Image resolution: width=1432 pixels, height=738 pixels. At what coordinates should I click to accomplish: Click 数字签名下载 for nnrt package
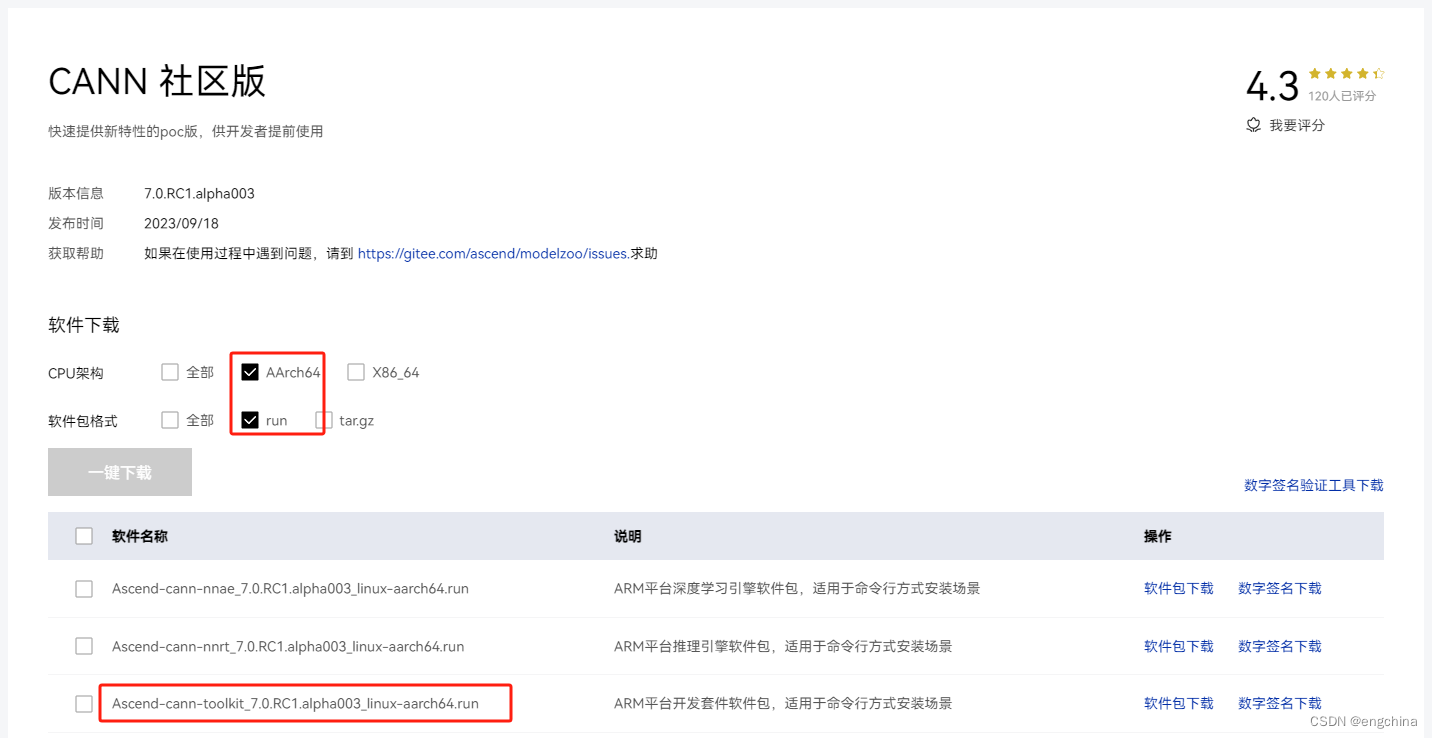click(1280, 646)
